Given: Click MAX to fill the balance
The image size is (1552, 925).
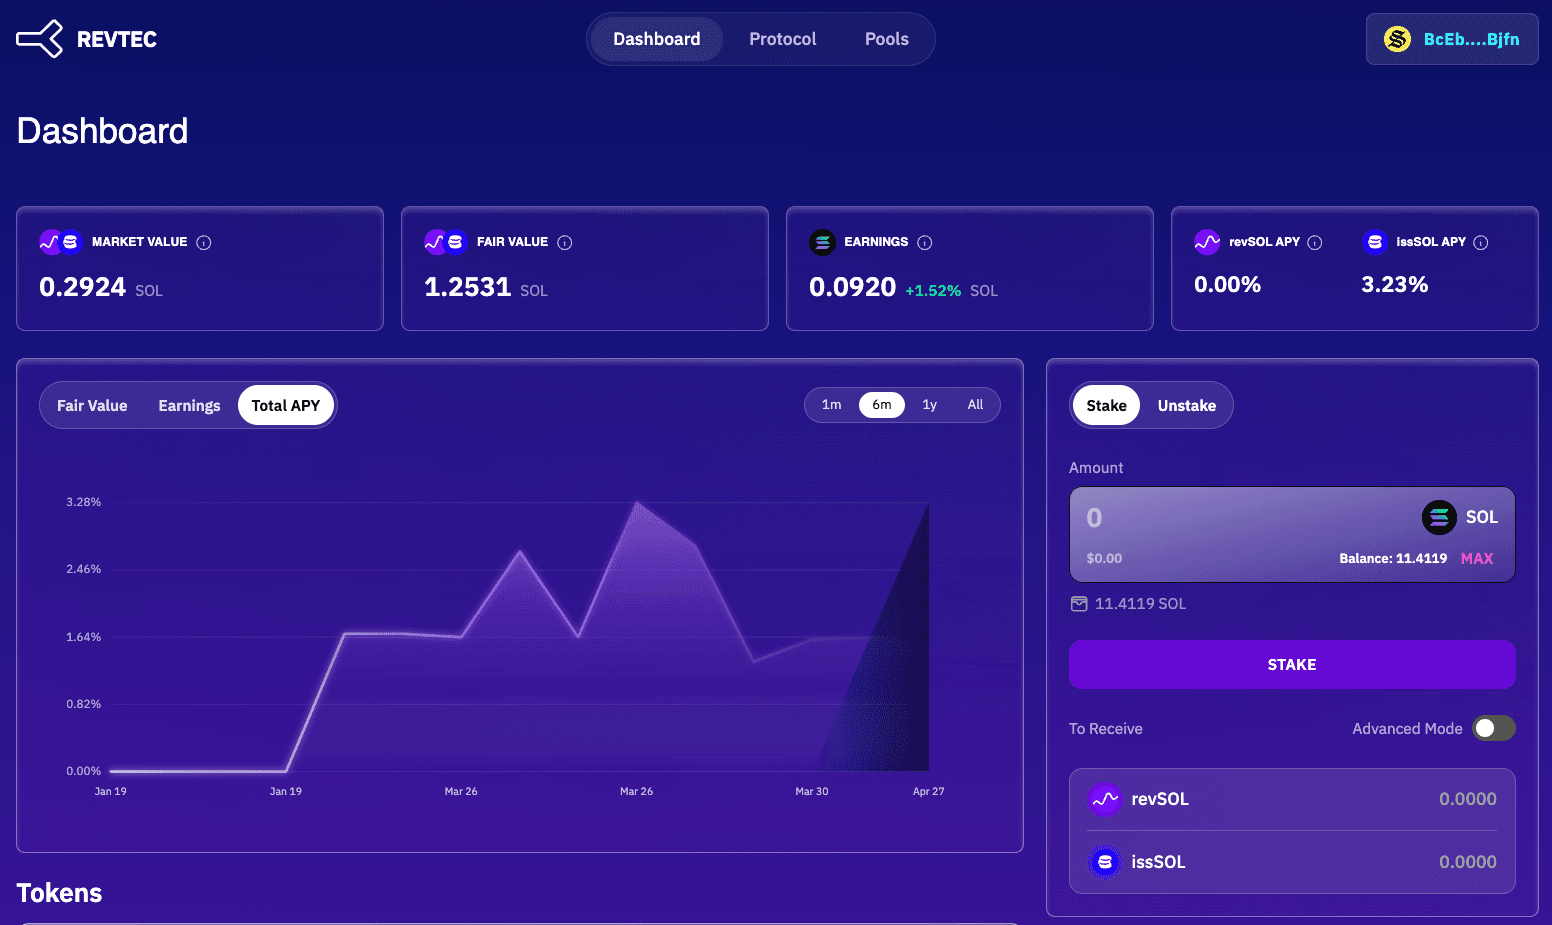Looking at the screenshot, I should pyautogui.click(x=1477, y=558).
